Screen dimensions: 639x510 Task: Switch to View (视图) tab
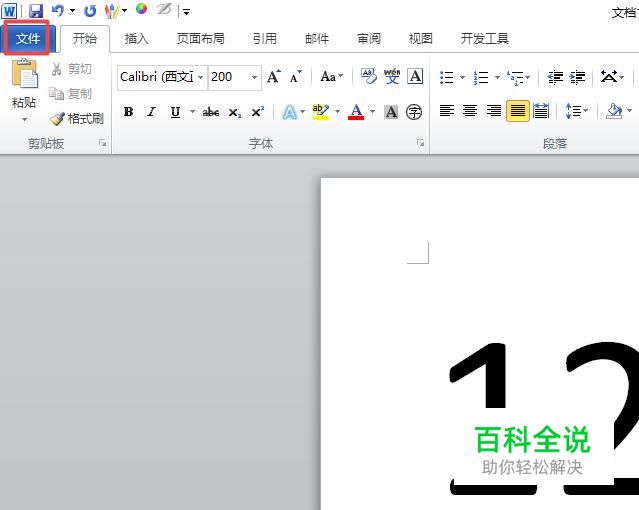[x=421, y=39]
